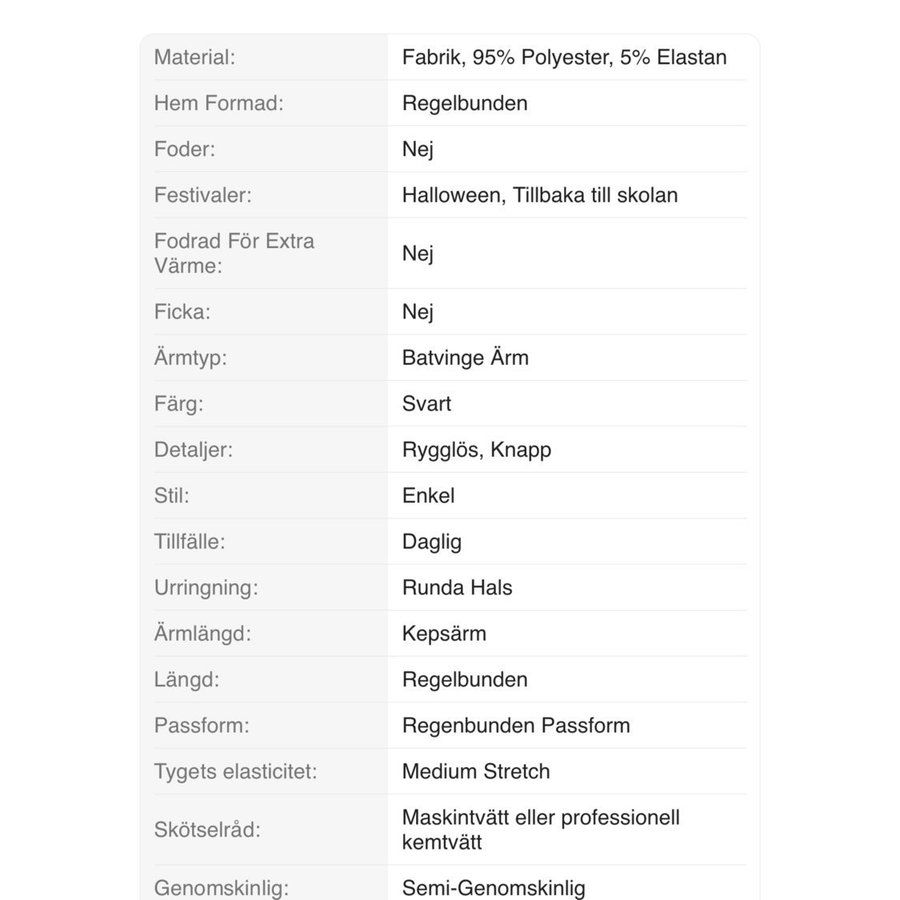900x900 pixels.
Task: Select the 'Runda Hals' neckline value
Action: [457, 588]
